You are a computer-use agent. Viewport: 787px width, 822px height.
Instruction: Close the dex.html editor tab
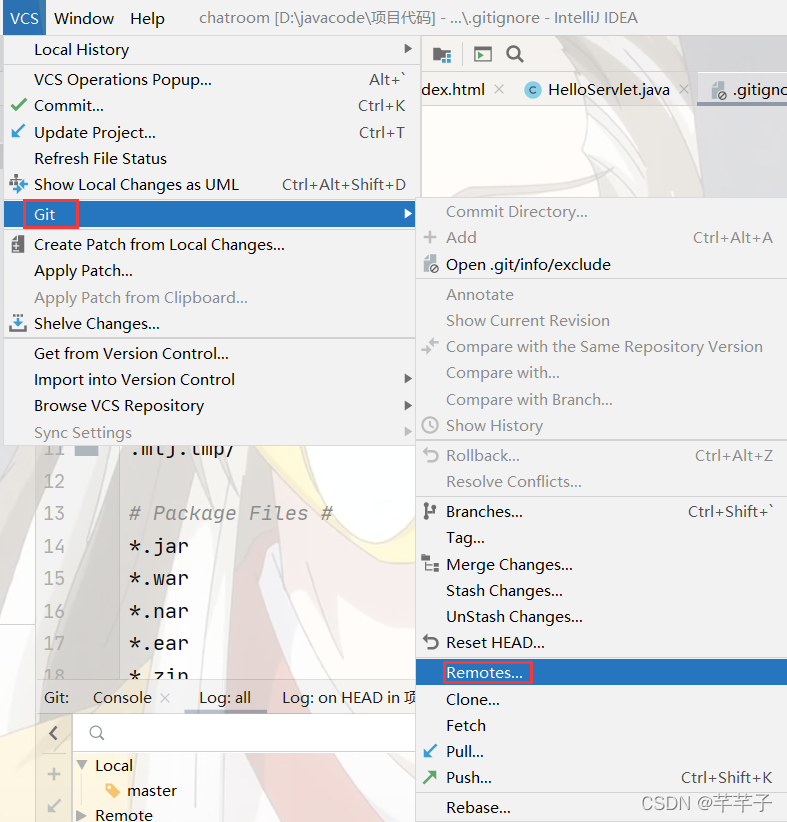tap(499, 90)
